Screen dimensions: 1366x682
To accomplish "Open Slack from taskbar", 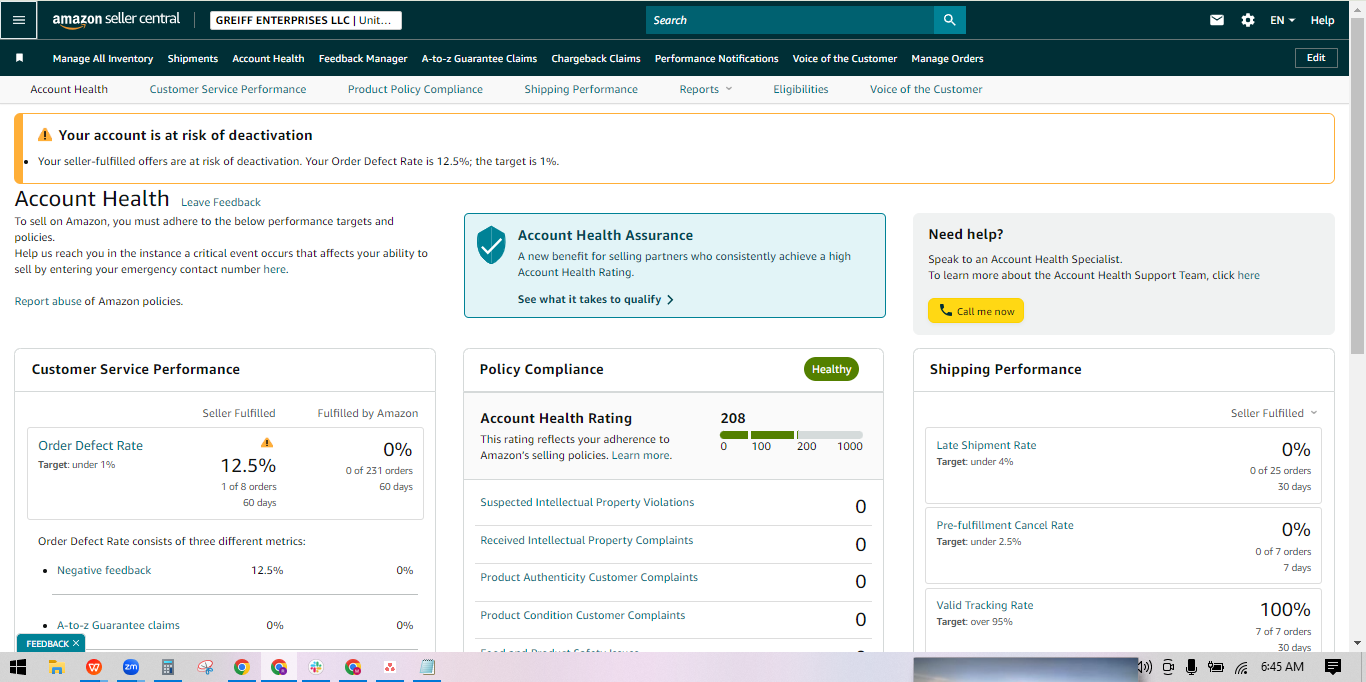I will pos(316,667).
